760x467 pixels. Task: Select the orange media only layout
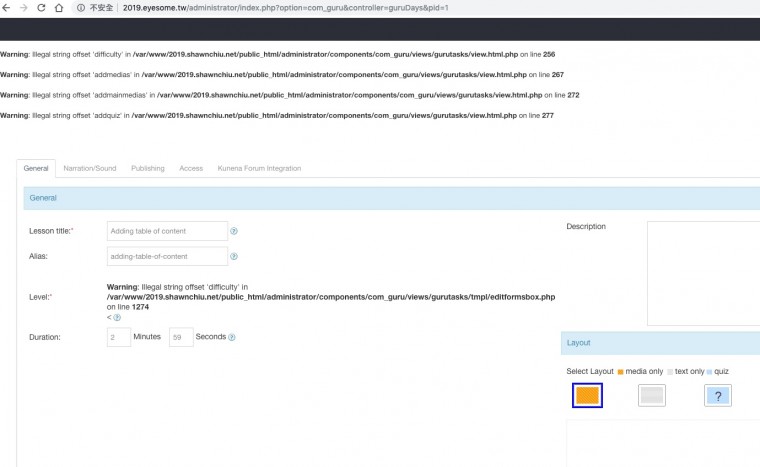tap(587, 395)
